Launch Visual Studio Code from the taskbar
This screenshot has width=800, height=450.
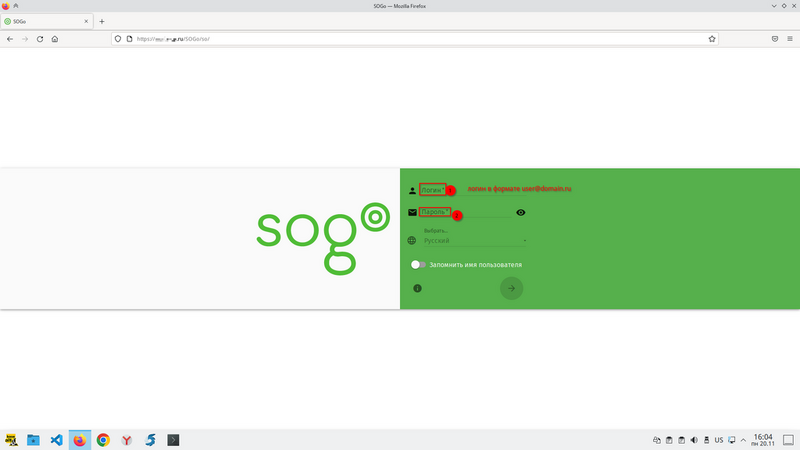57,439
